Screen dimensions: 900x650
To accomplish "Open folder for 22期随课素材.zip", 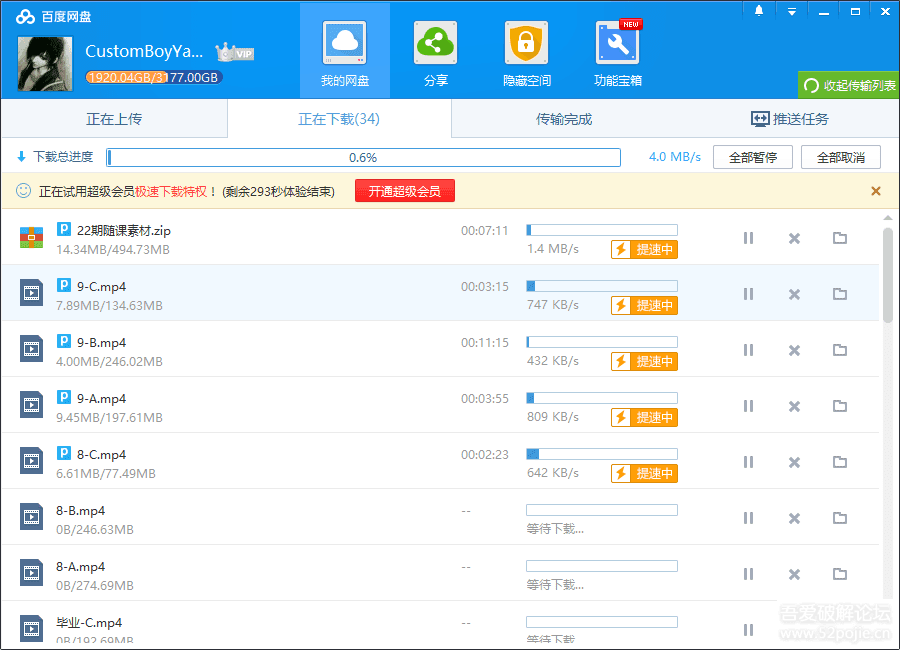I will pyautogui.click(x=840, y=238).
